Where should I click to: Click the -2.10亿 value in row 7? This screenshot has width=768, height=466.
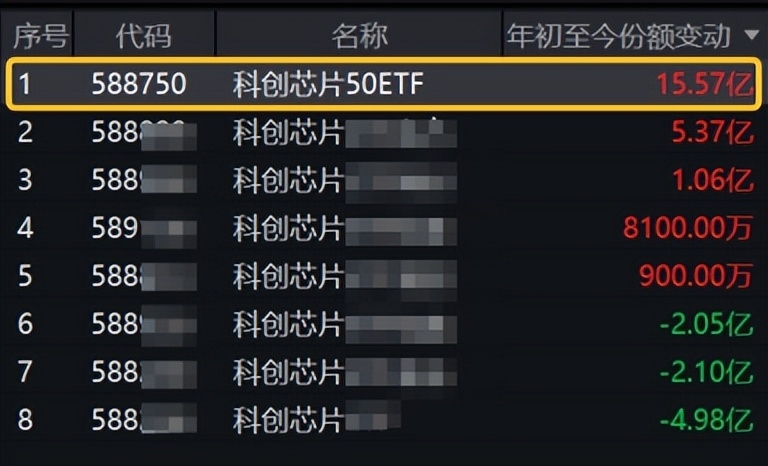pos(706,371)
